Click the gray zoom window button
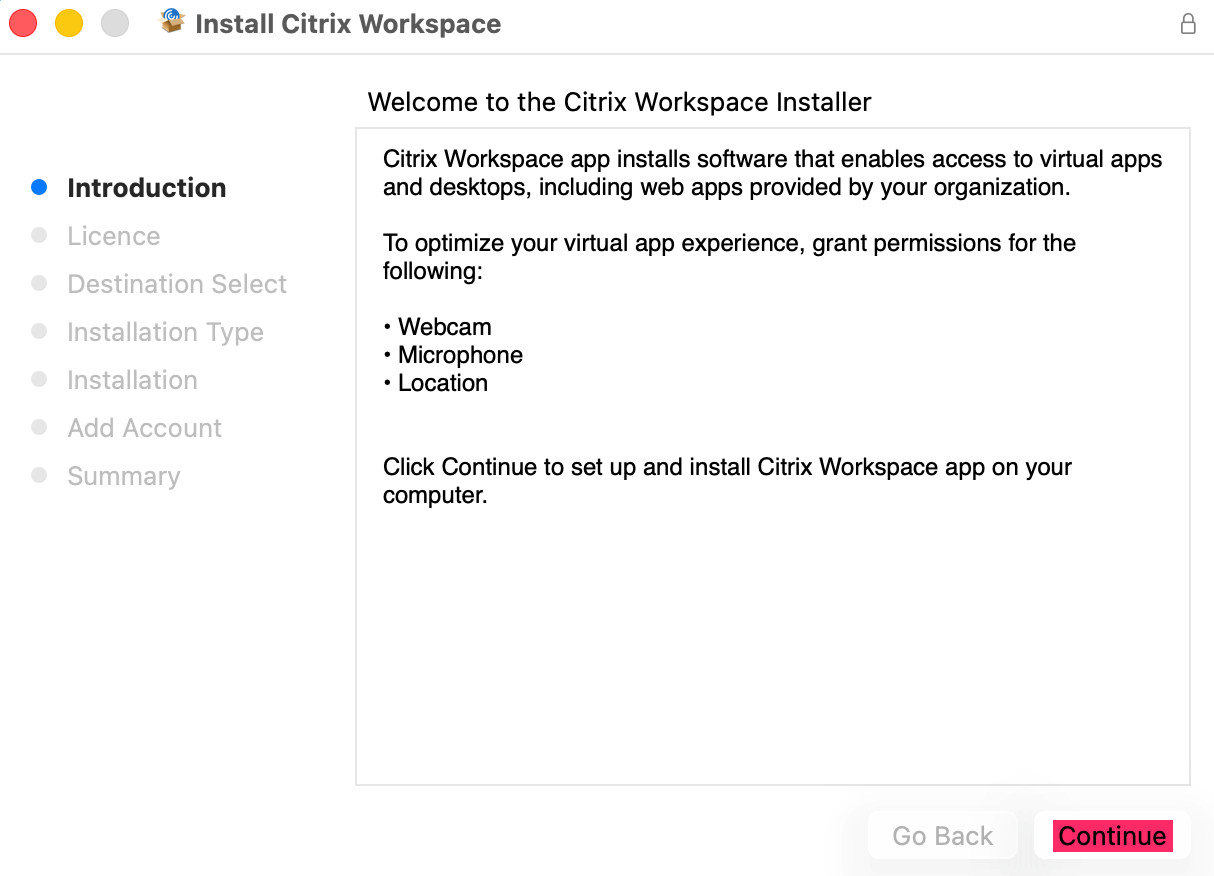Viewport: 1214px width, 876px height. (x=115, y=23)
